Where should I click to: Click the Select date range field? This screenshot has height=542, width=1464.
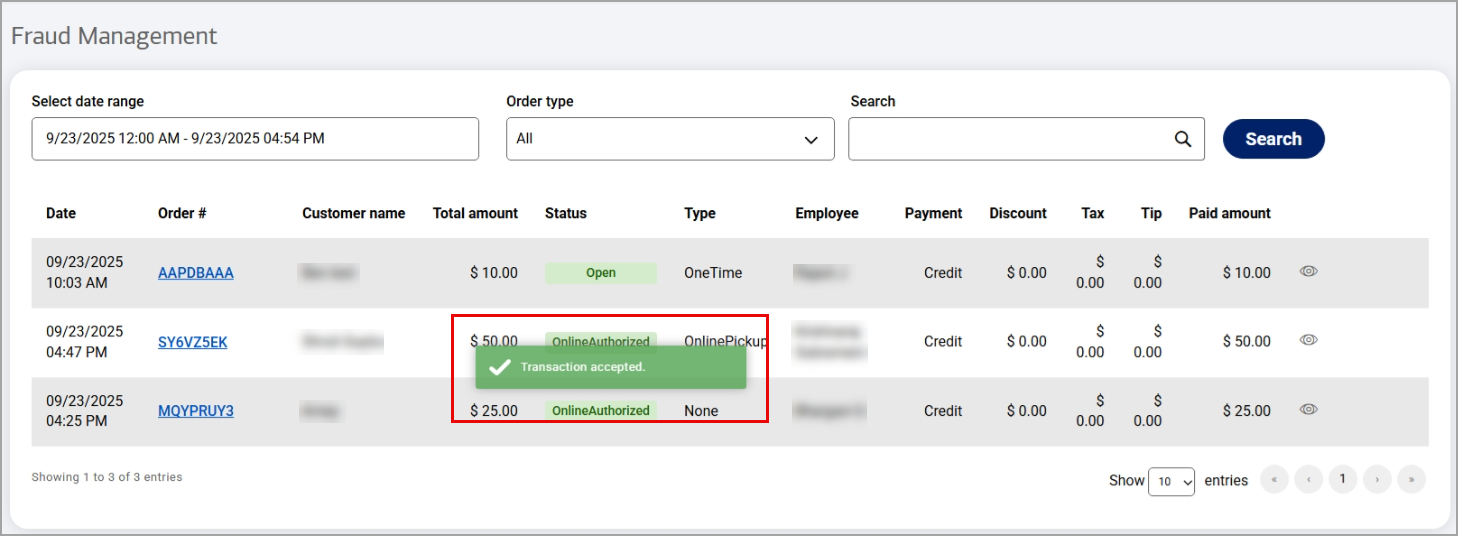(255, 139)
